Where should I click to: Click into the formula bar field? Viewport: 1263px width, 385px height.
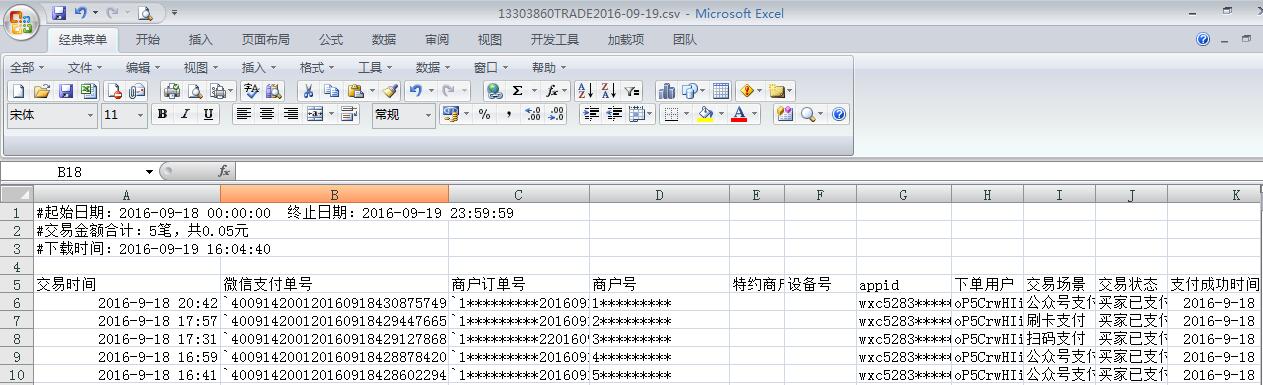[x=748, y=172]
